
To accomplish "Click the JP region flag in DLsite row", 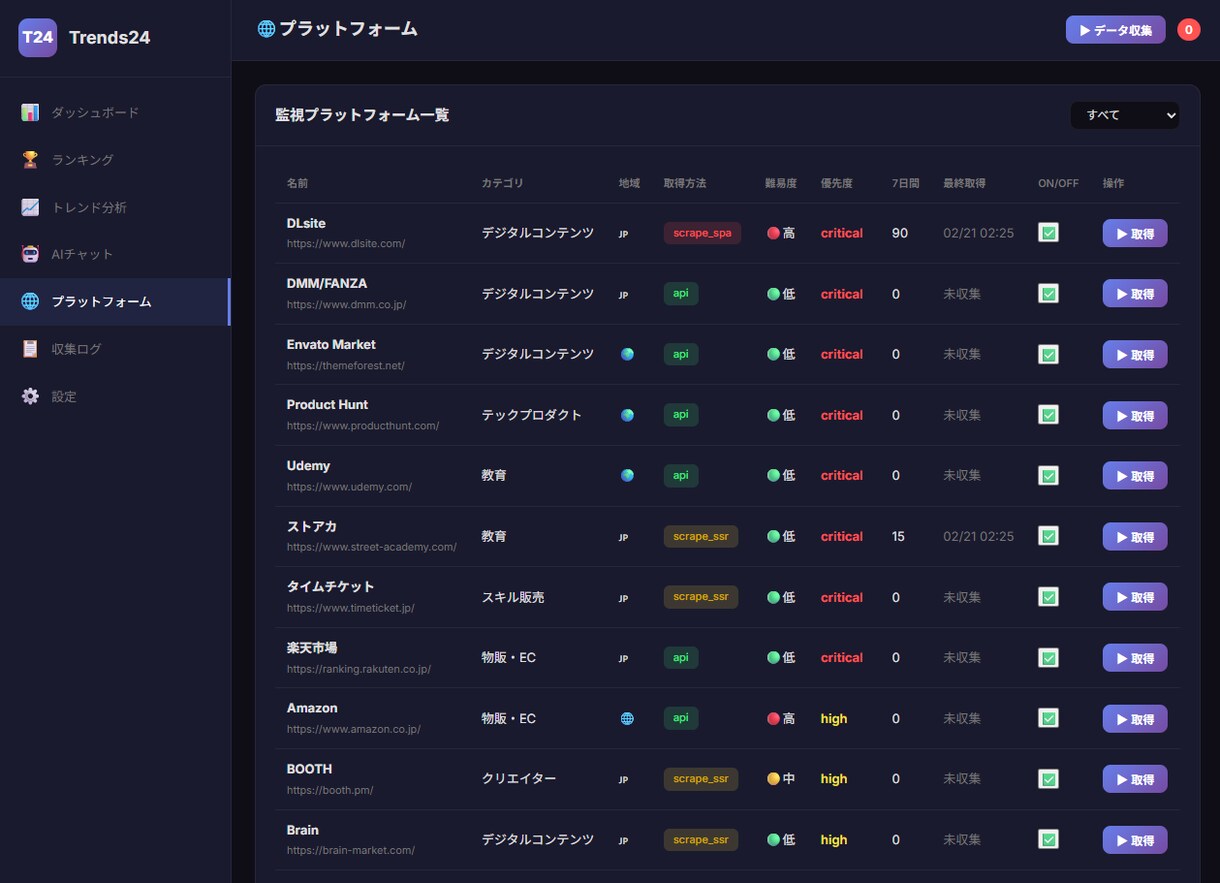I will pos(624,234).
